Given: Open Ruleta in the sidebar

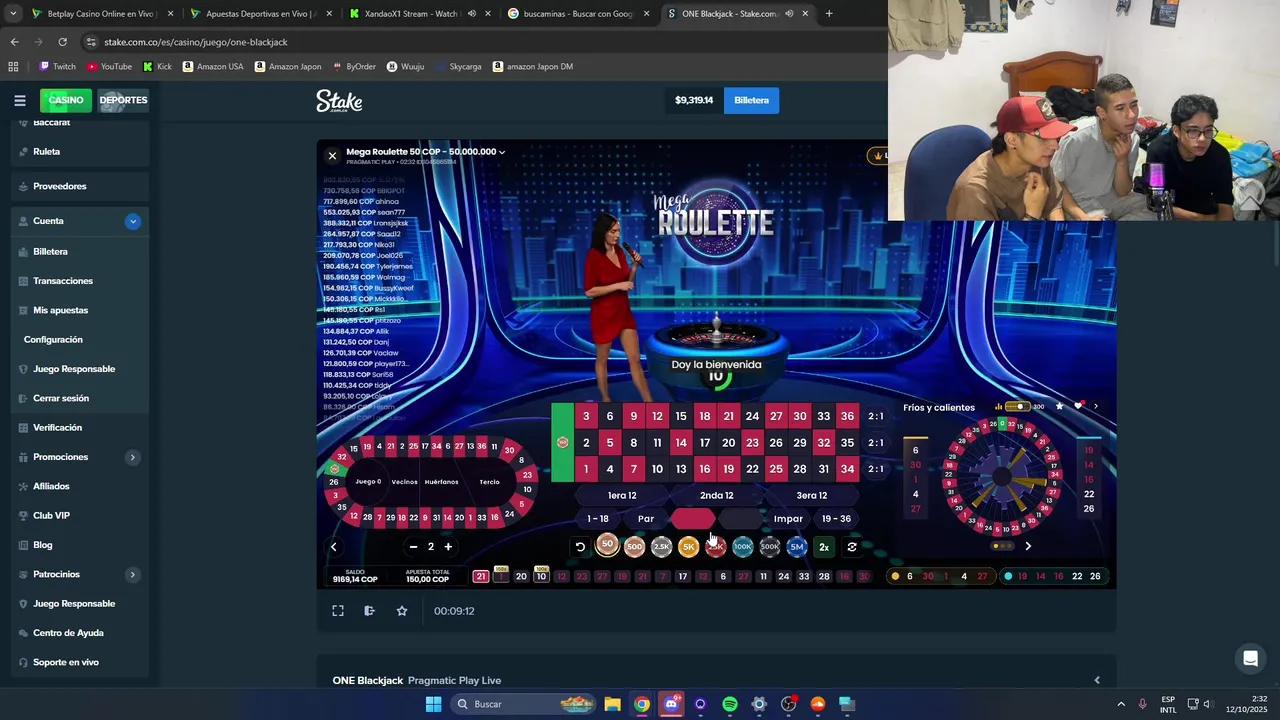Looking at the screenshot, I should coord(46,152).
